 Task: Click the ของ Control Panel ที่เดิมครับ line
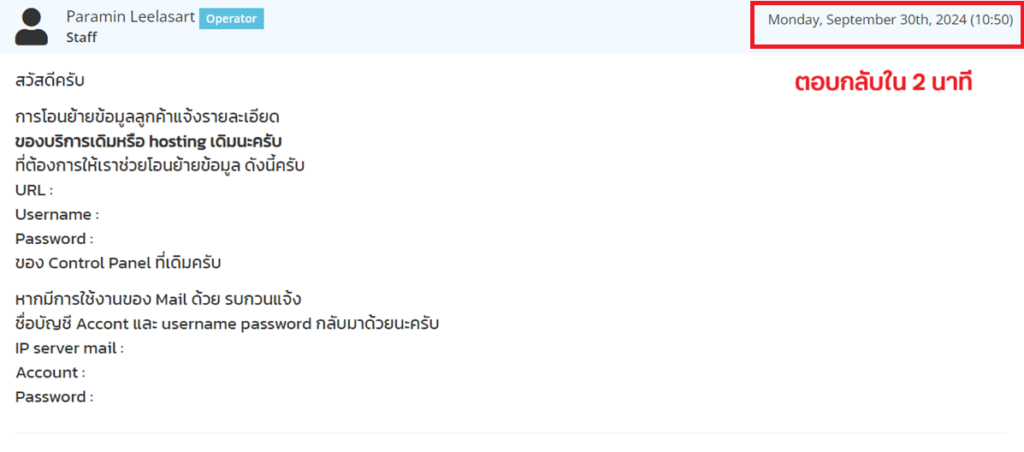[118, 263]
